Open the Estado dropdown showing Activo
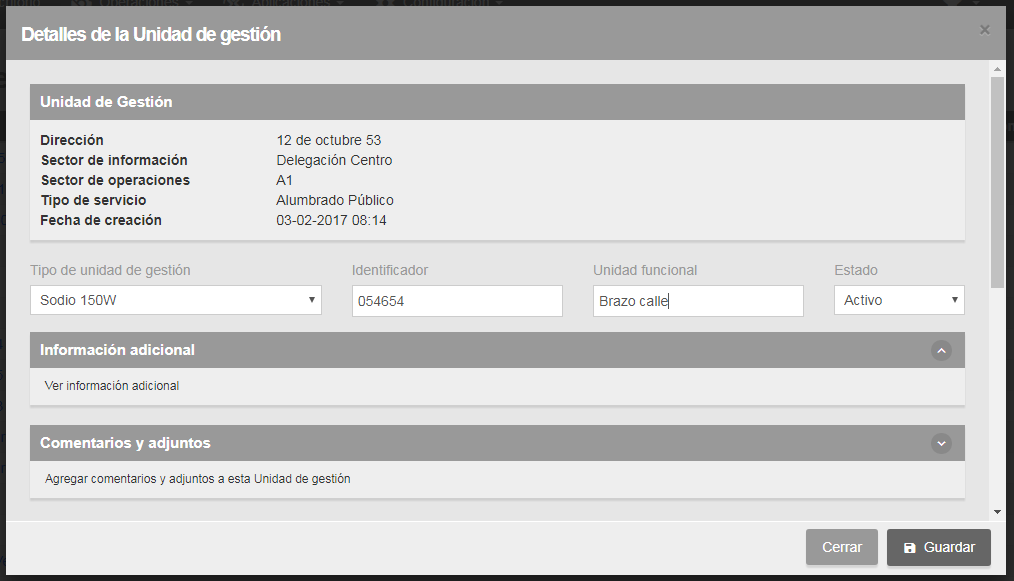1014x581 pixels. (899, 300)
